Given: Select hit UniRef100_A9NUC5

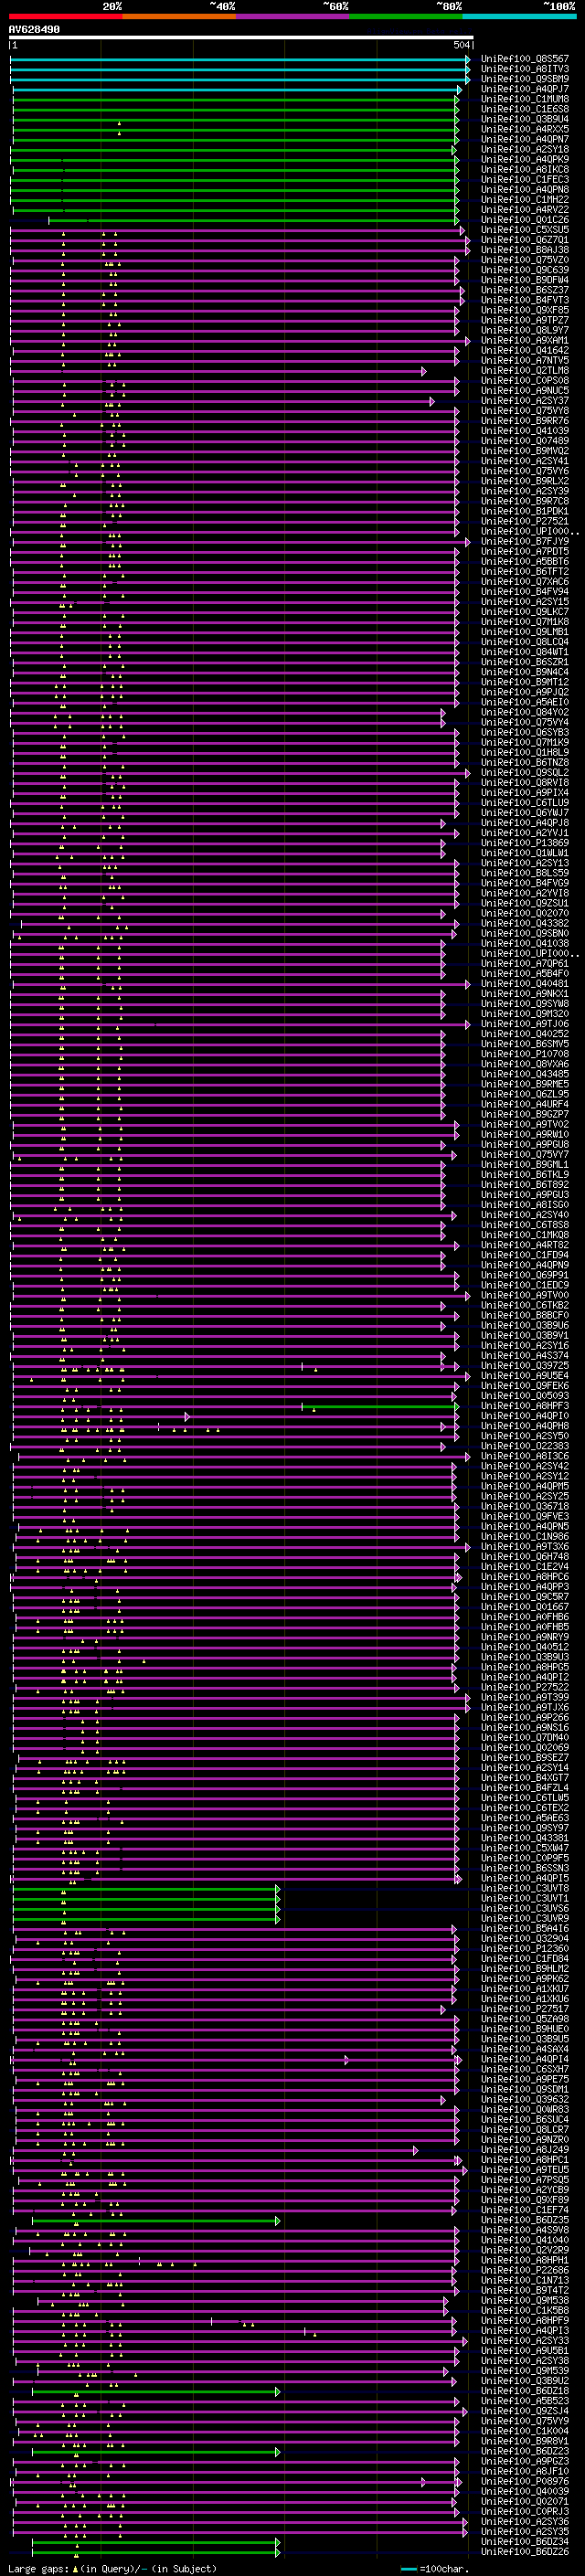Looking at the screenshot, I should 525,391.
